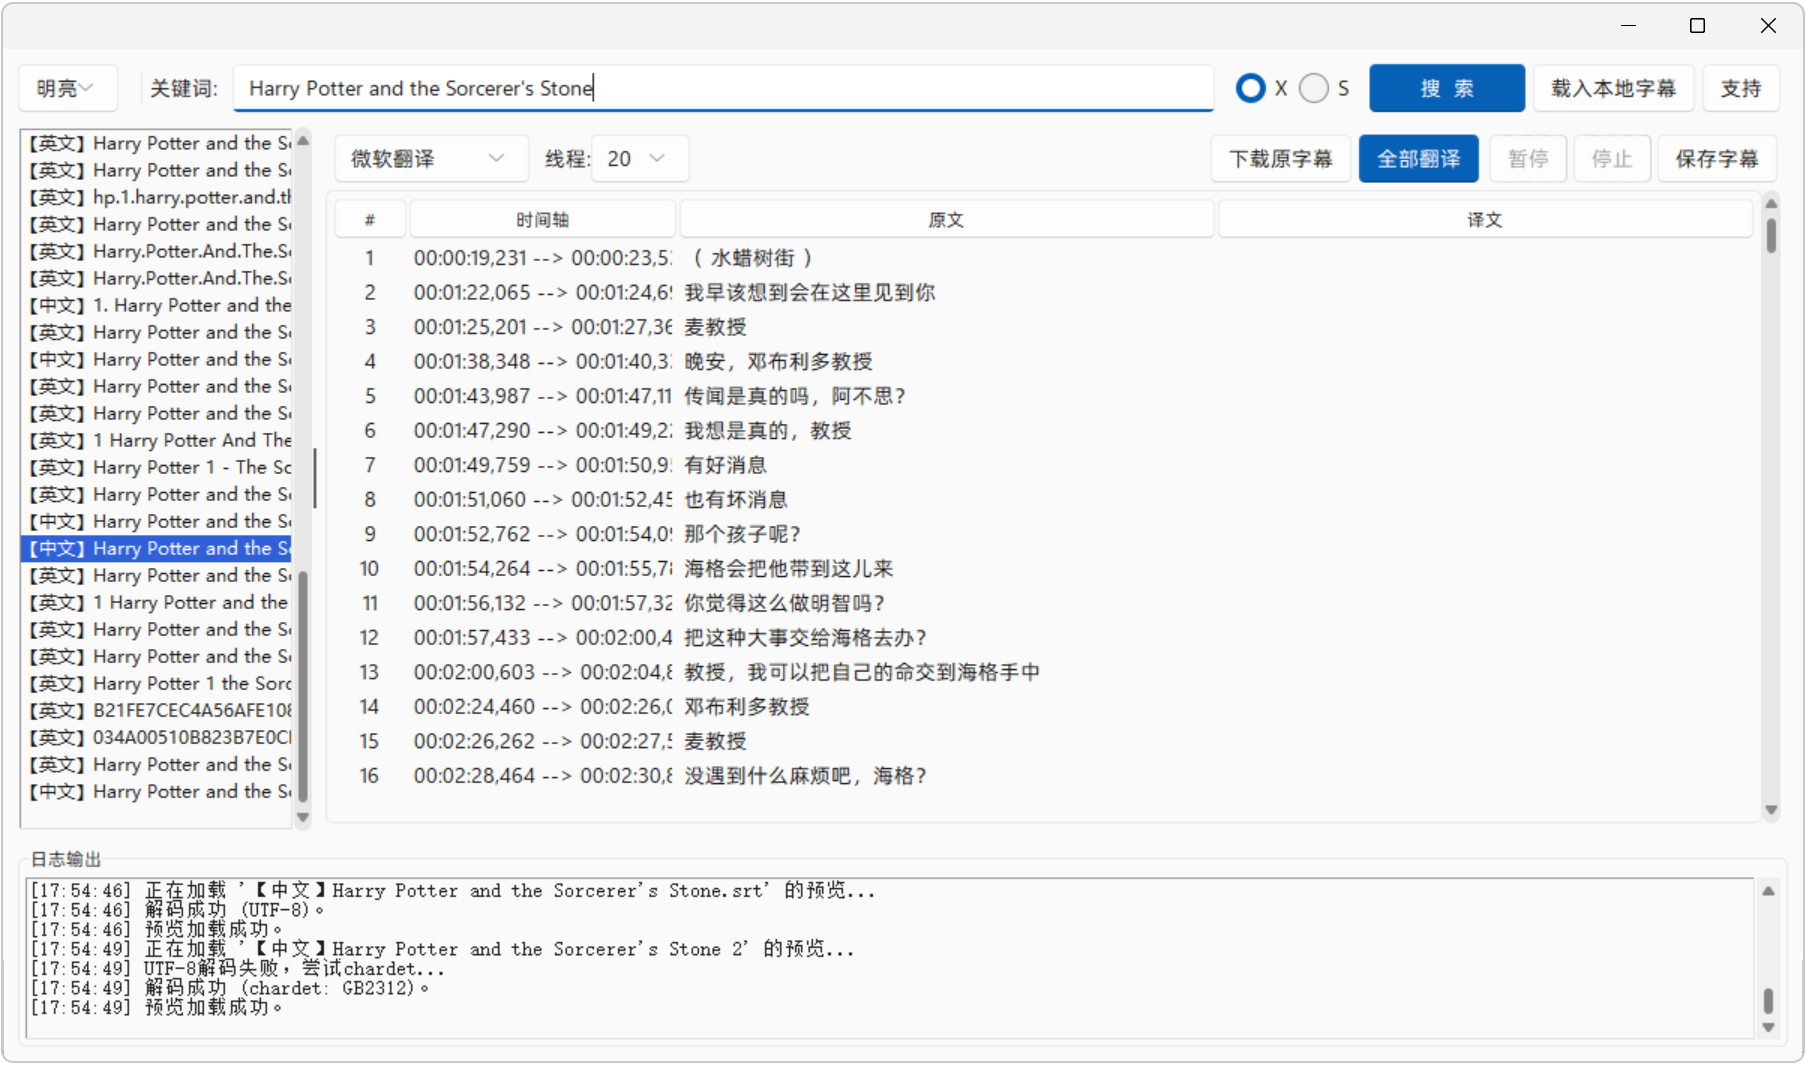Select result hp.1.harry.potter.and.th in list

tap(157, 197)
